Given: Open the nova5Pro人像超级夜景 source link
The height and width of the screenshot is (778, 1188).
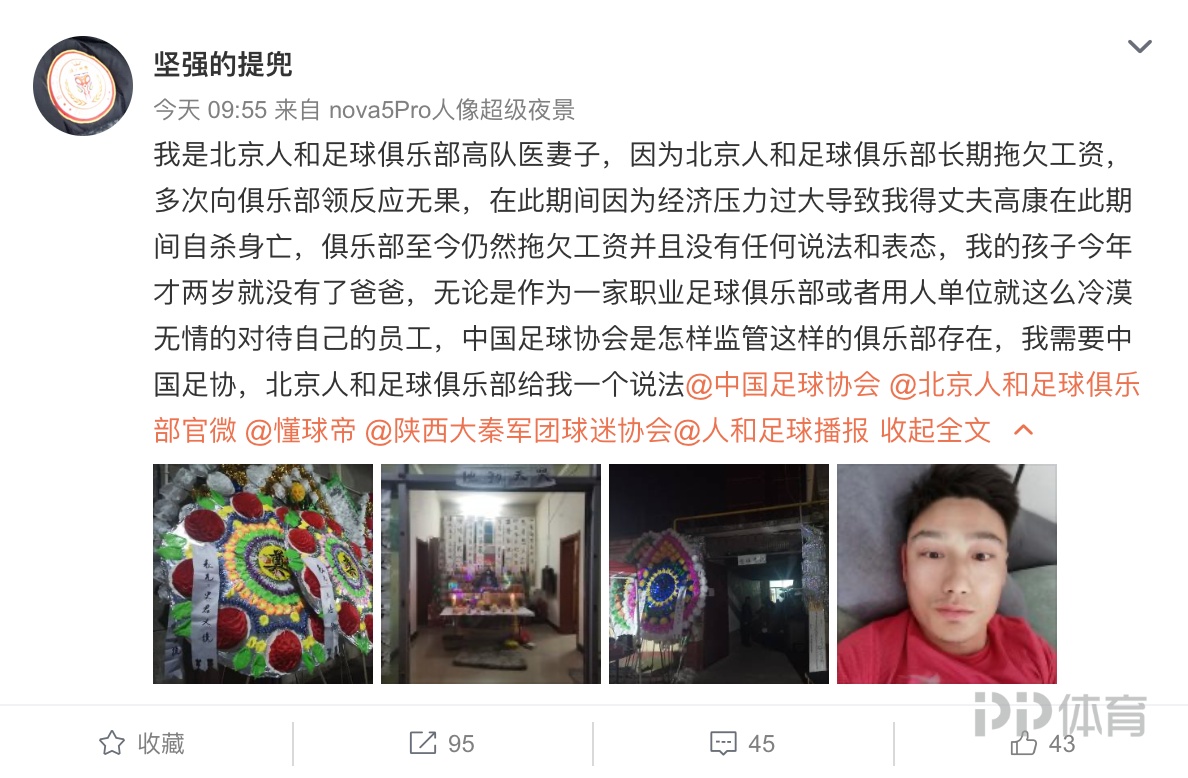Looking at the screenshot, I should (x=452, y=110).
